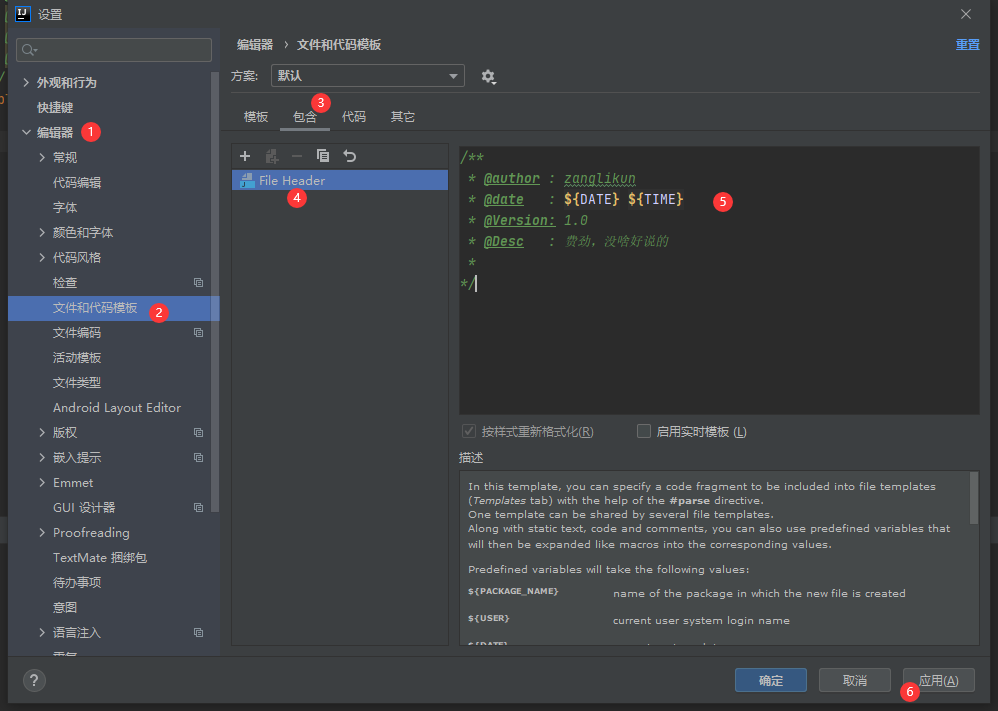
Task: Click the 重置 reset link
Action: 967,45
